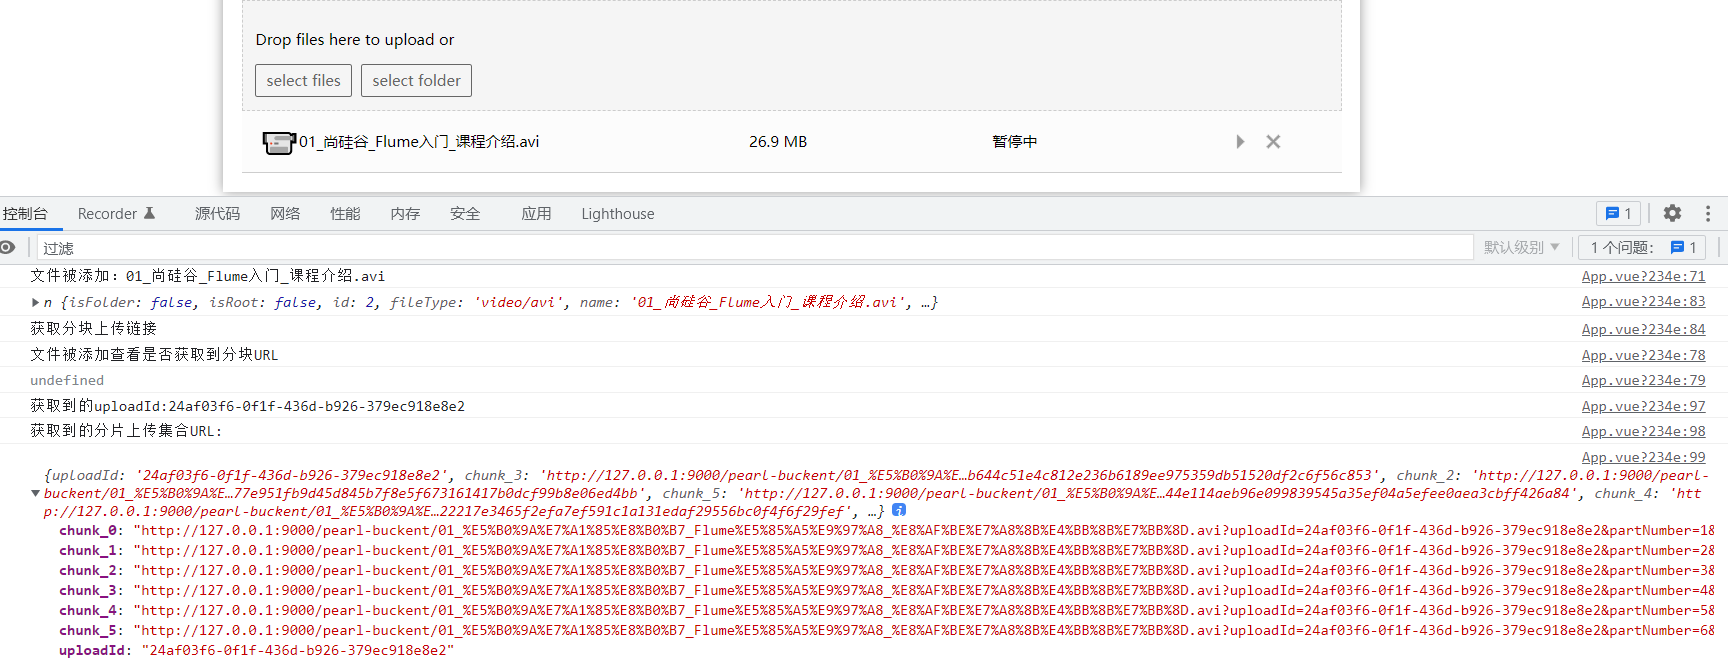
Task: Open the Lighthouse tab
Action: tap(618, 213)
